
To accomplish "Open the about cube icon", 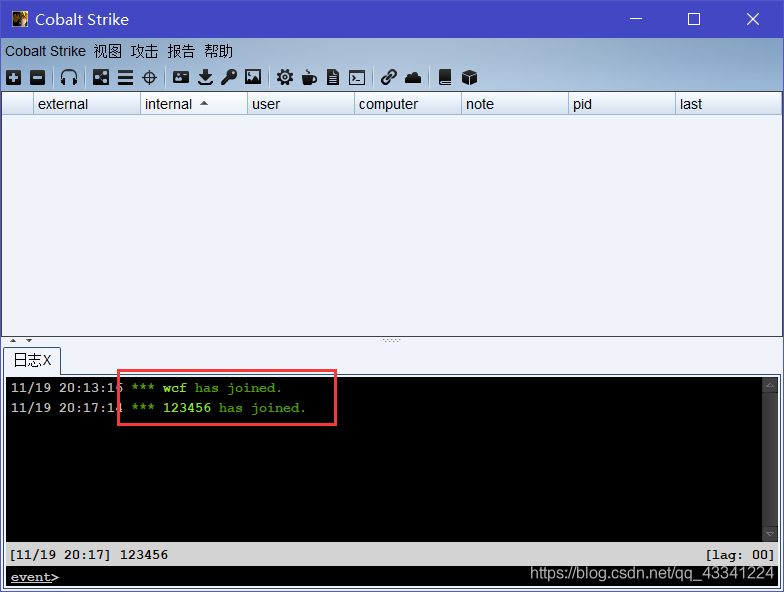I will (469, 78).
